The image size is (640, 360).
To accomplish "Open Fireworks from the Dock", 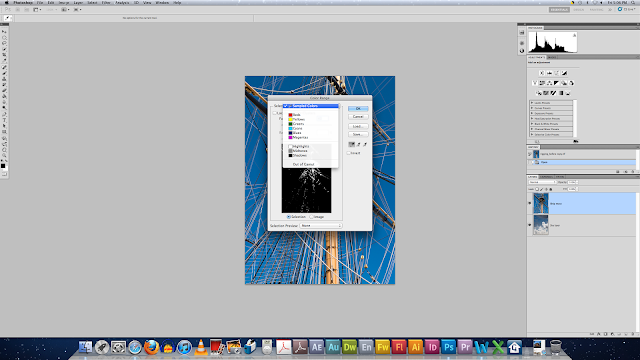I will tap(382, 347).
